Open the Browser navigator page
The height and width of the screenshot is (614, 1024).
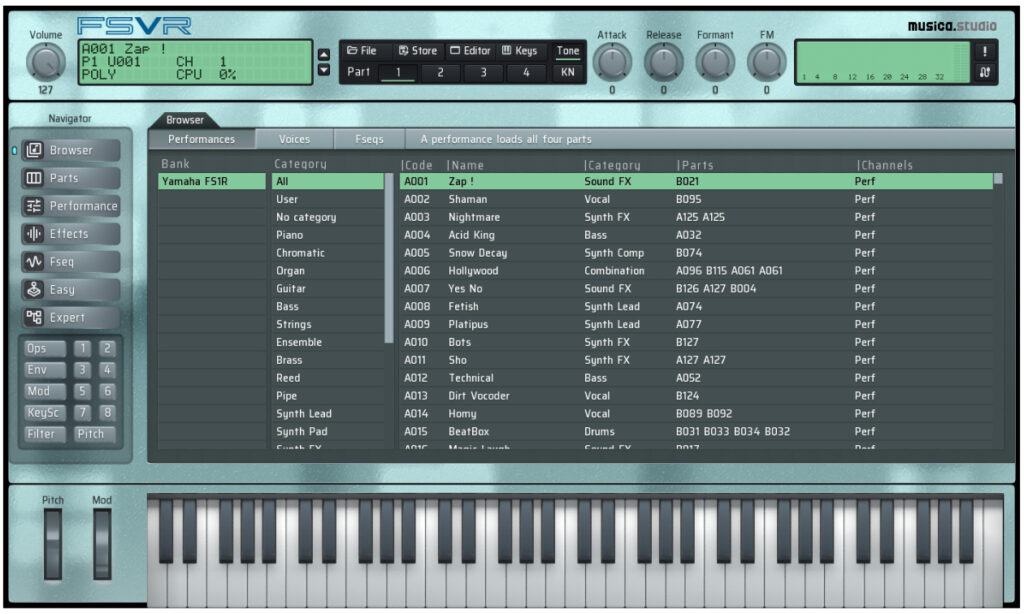71,150
